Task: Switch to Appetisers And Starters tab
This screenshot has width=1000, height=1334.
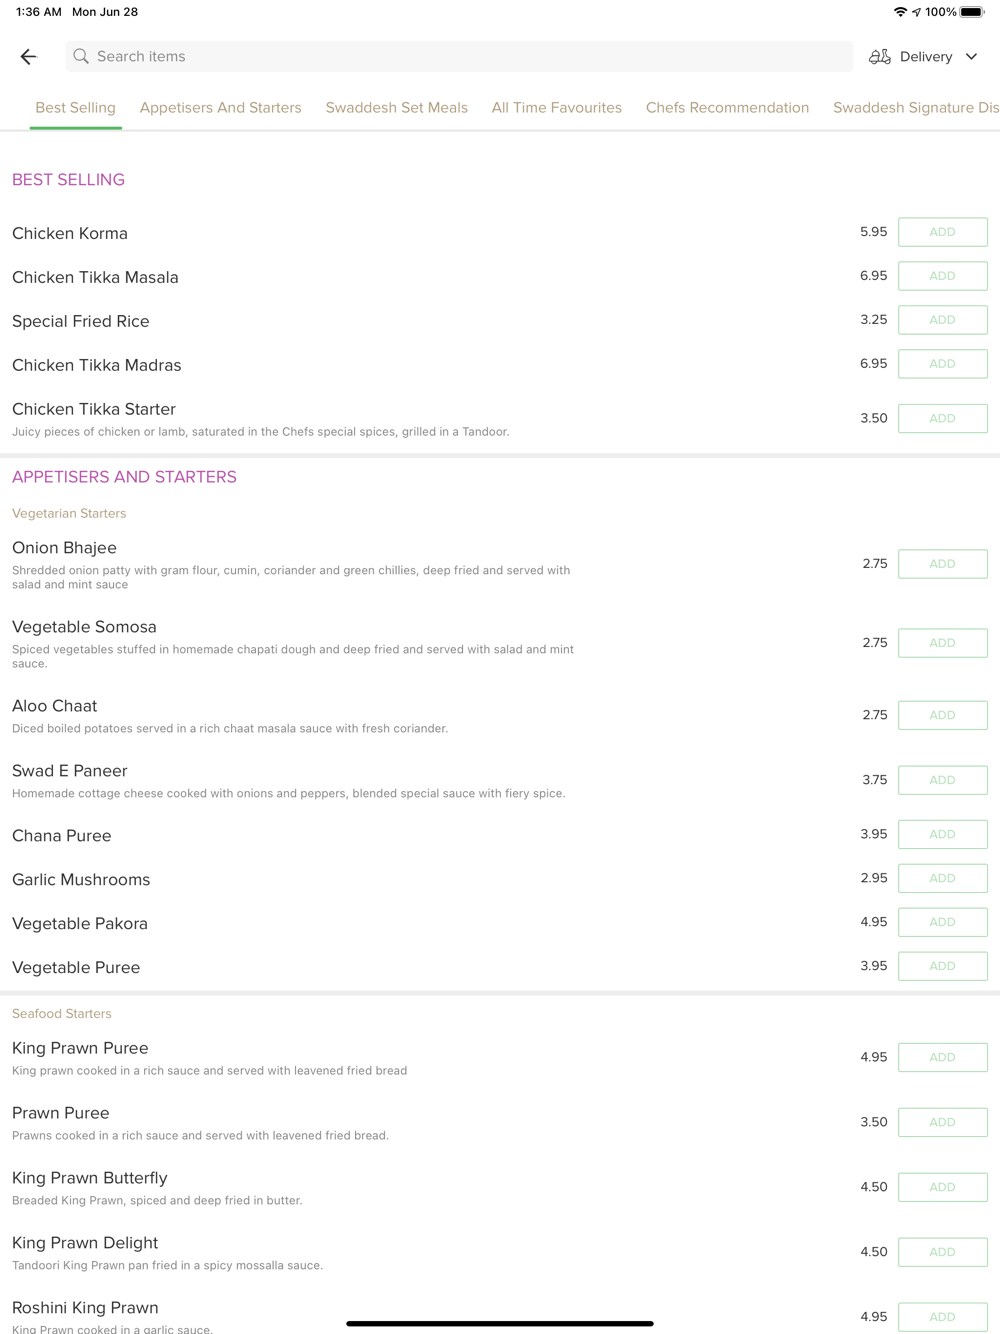Action: point(220,108)
